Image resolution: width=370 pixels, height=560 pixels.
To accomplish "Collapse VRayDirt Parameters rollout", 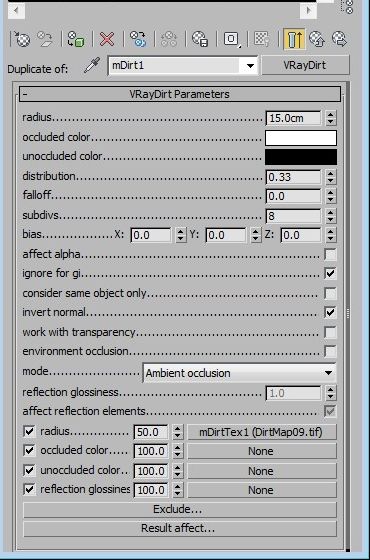I will coord(180,94).
